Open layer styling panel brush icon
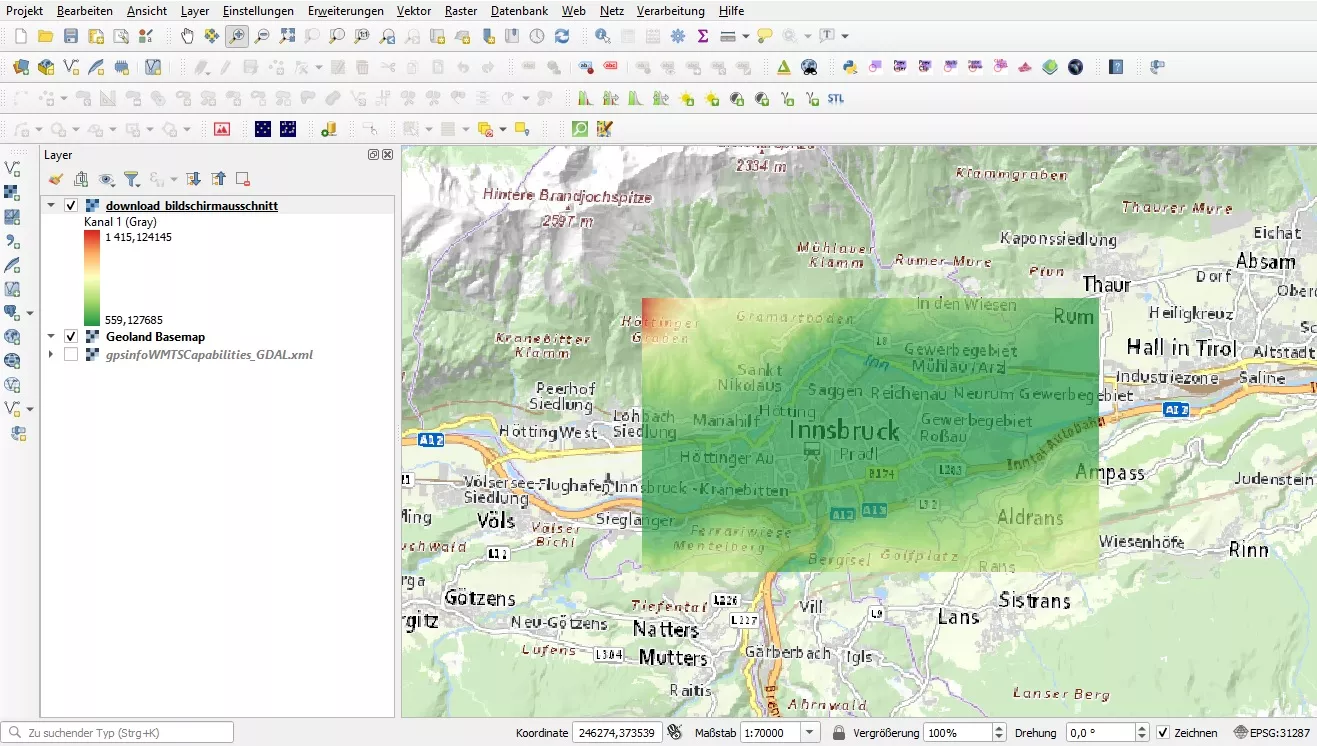The image size is (1317, 746). coord(56,179)
